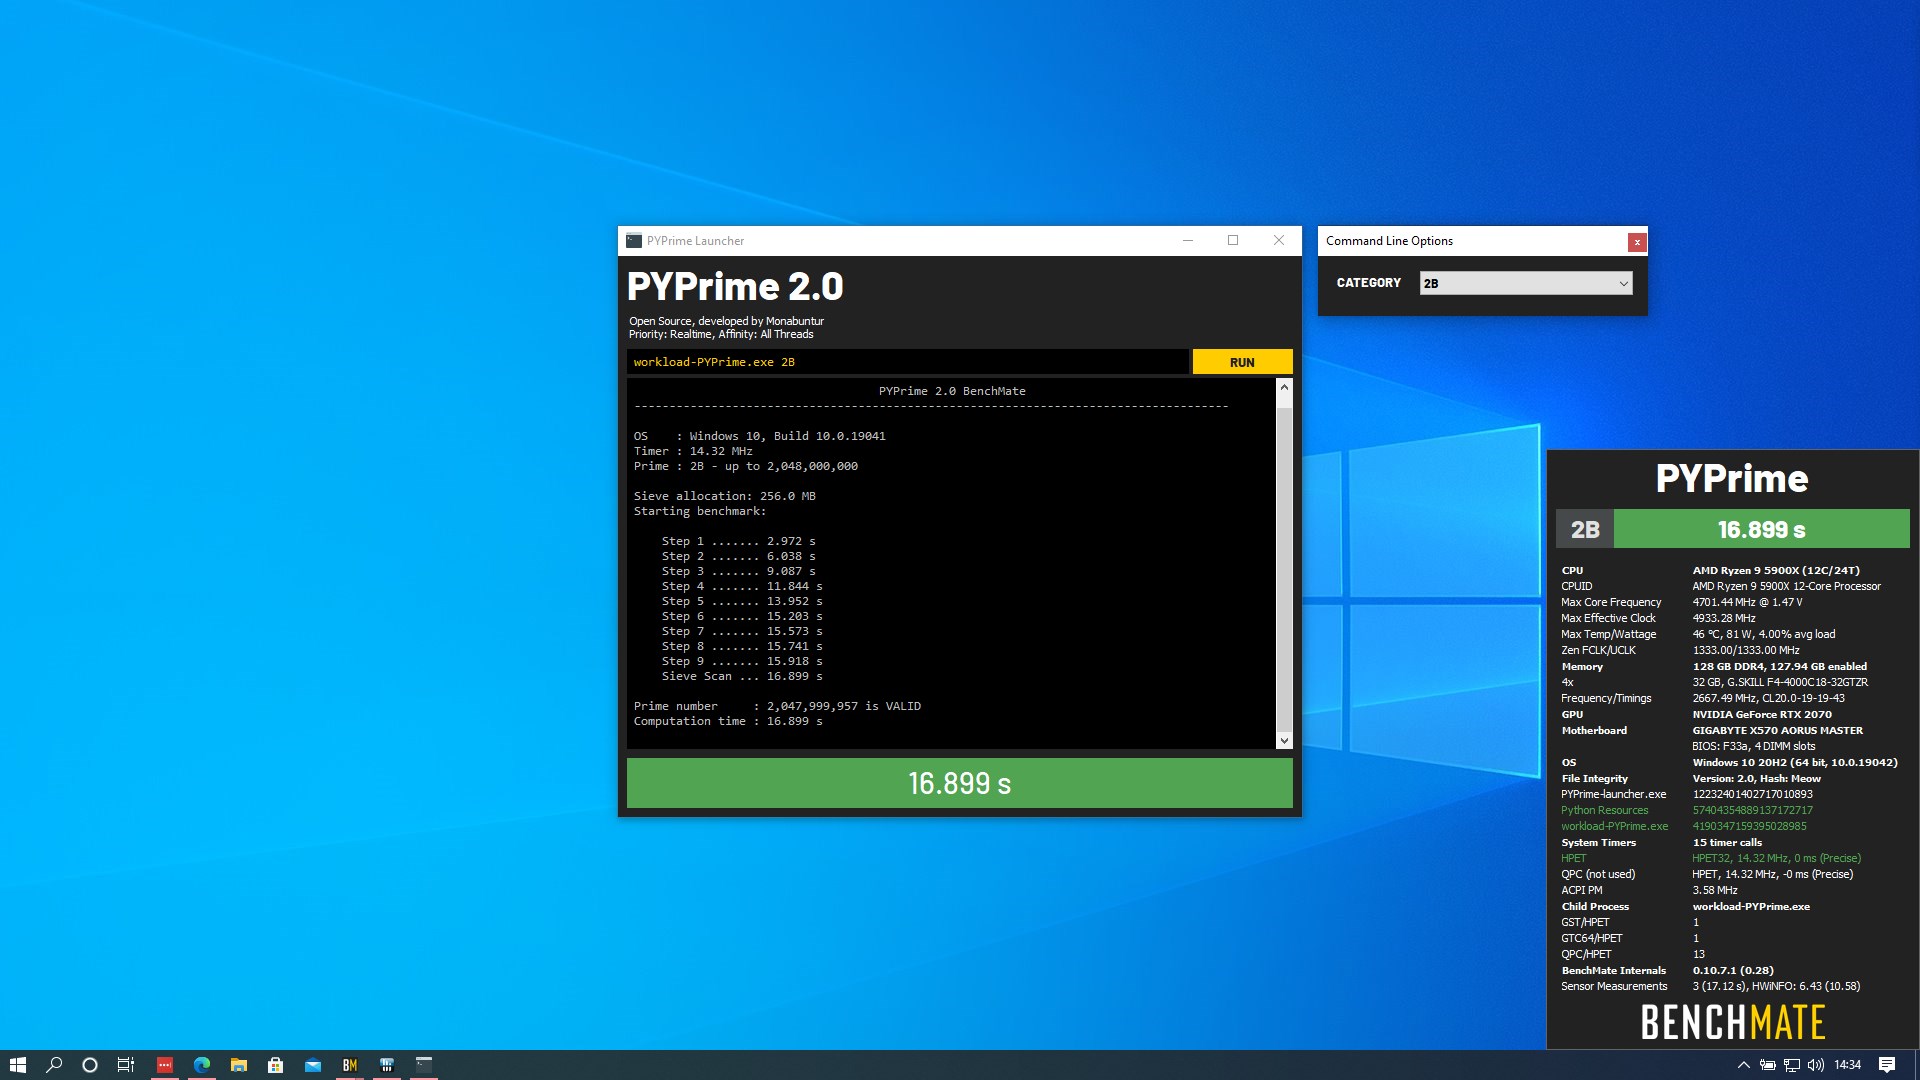Click the workload-PYPrime.exe 2B command field
The height and width of the screenshot is (1080, 1920).
908,362
